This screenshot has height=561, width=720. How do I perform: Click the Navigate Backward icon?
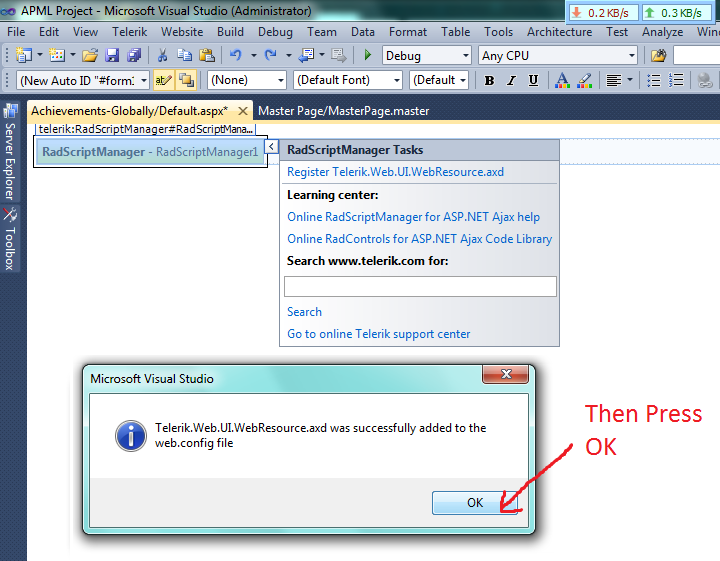pos(306,56)
